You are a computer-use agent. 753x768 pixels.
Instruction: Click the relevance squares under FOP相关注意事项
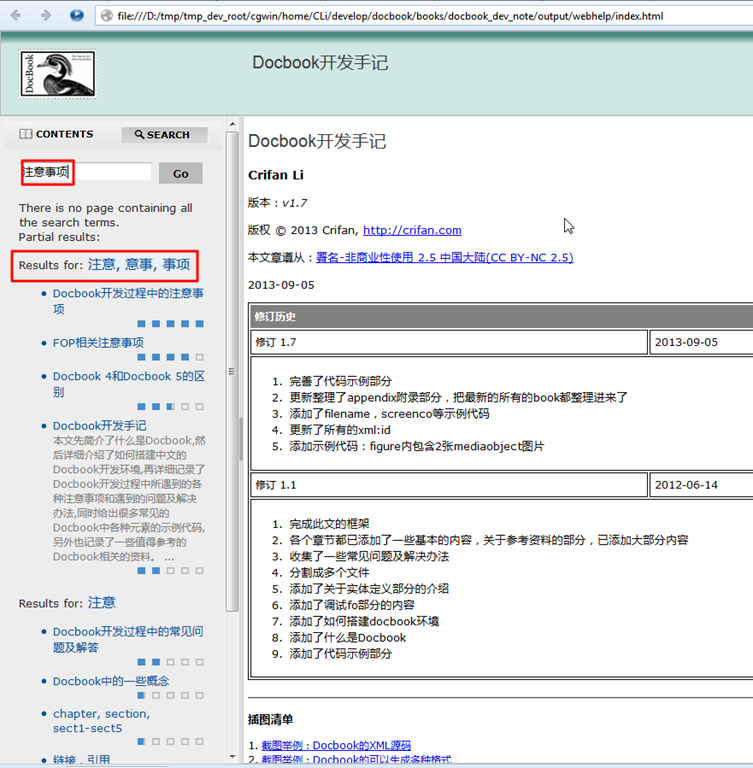(170, 357)
